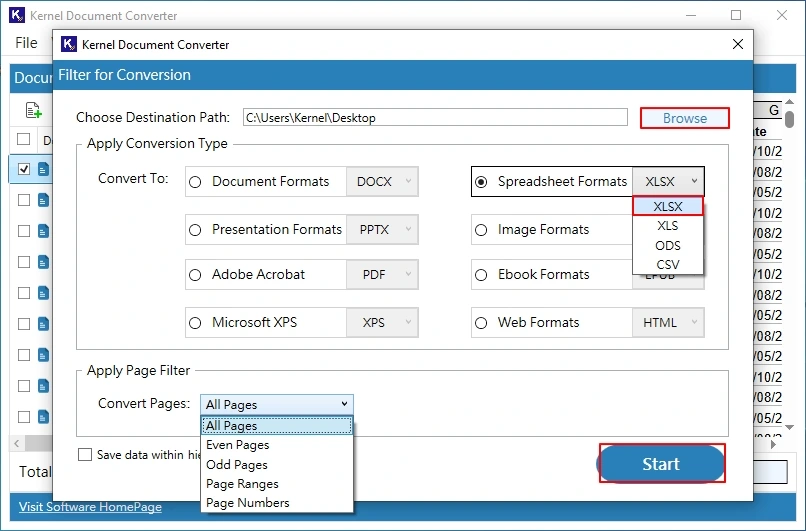Image resolution: width=806 pixels, height=531 pixels.
Task: Select the Document Formats radio button
Action: coord(195,182)
